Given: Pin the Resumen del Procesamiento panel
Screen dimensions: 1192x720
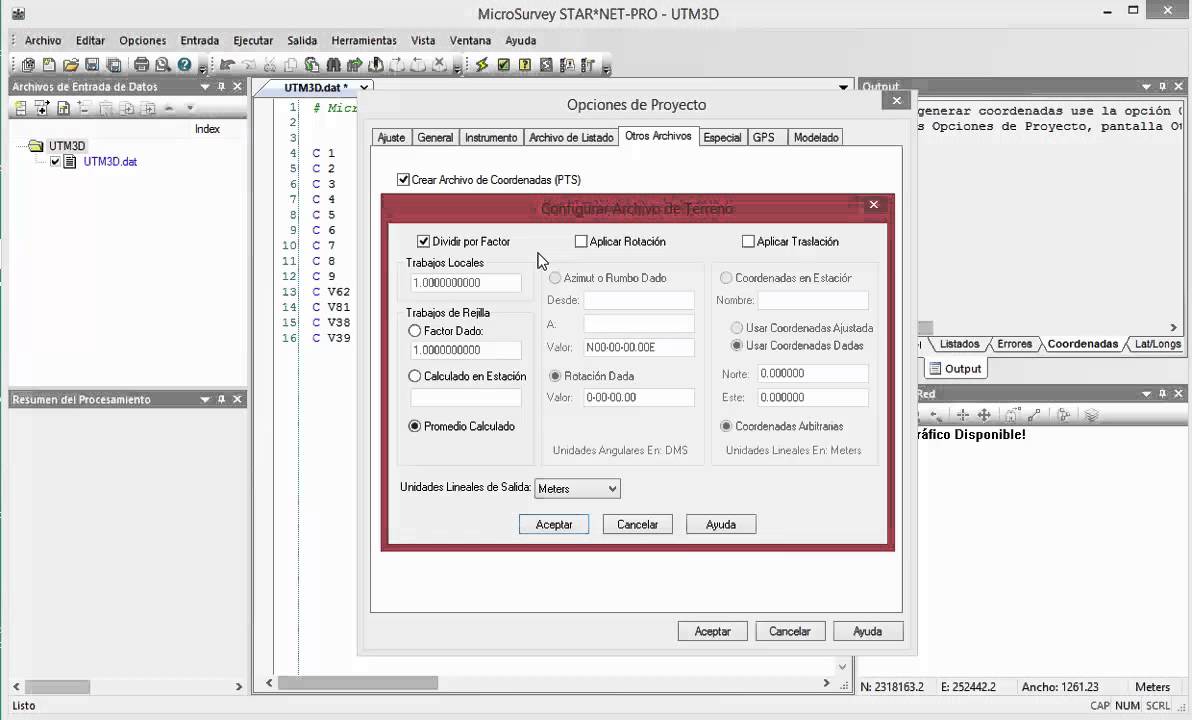Looking at the screenshot, I should [221, 399].
